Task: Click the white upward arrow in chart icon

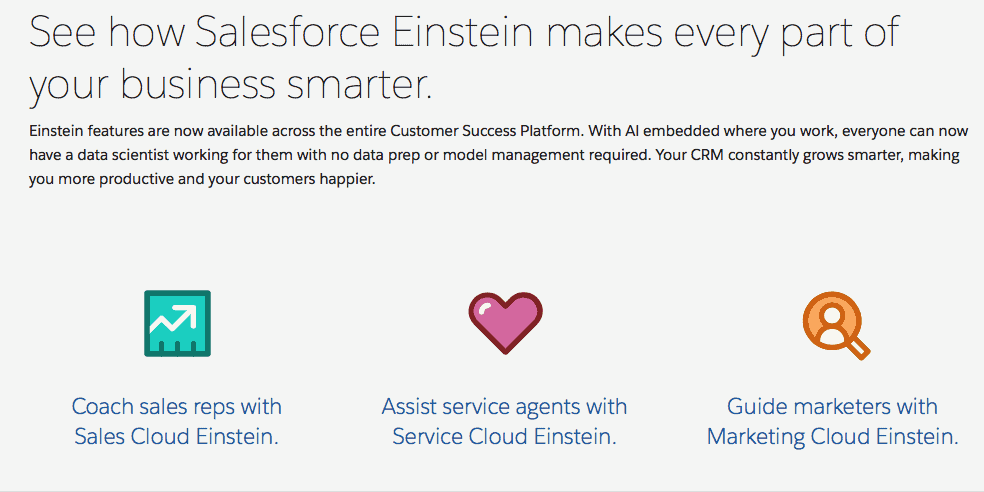Action: [x=173, y=319]
